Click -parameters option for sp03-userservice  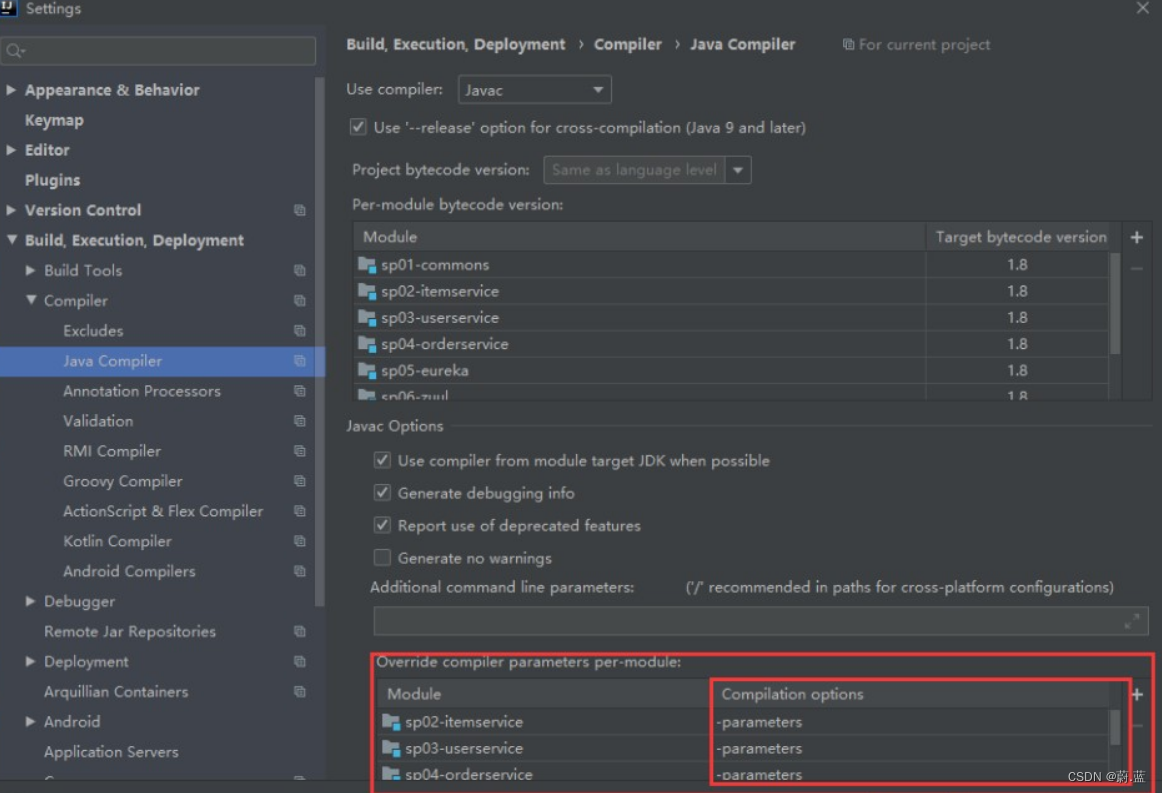point(759,749)
